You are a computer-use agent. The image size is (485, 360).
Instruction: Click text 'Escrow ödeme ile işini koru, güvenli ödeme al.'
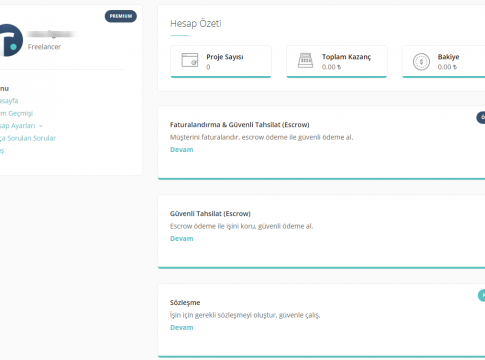(242, 226)
